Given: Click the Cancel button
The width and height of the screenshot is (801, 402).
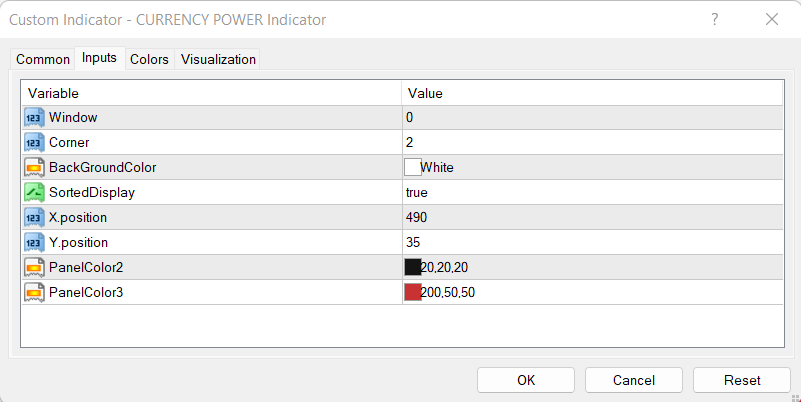Looking at the screenshot, I should [634, 380].
